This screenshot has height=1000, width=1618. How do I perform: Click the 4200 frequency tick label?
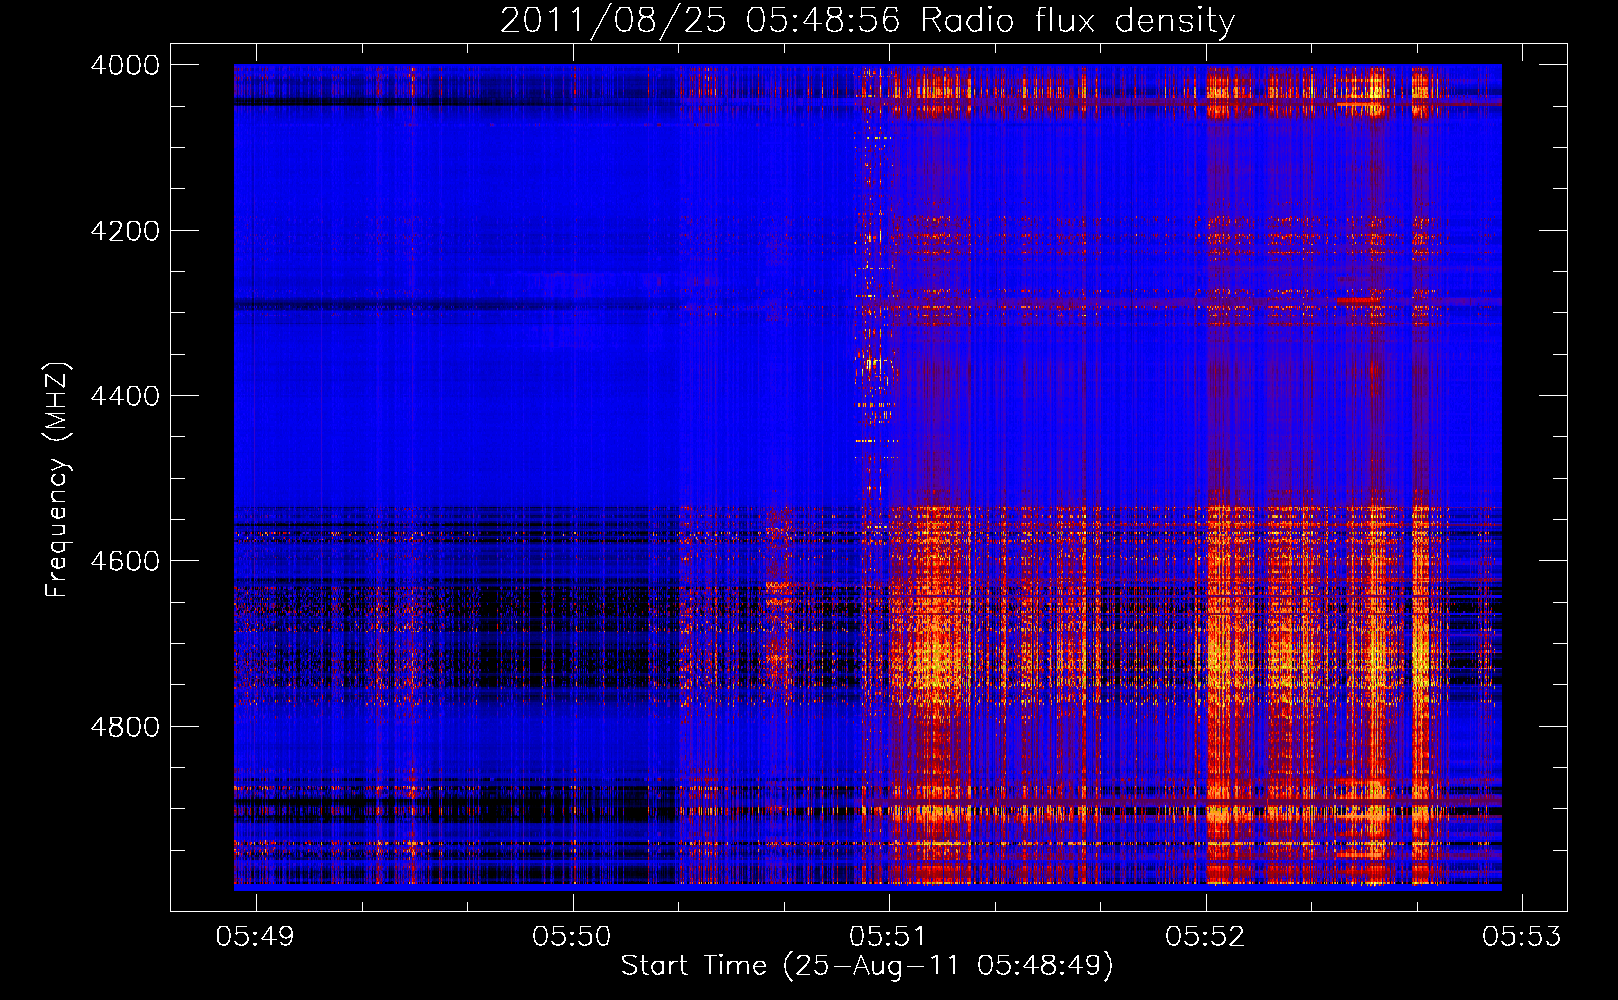tap(125, 231)
